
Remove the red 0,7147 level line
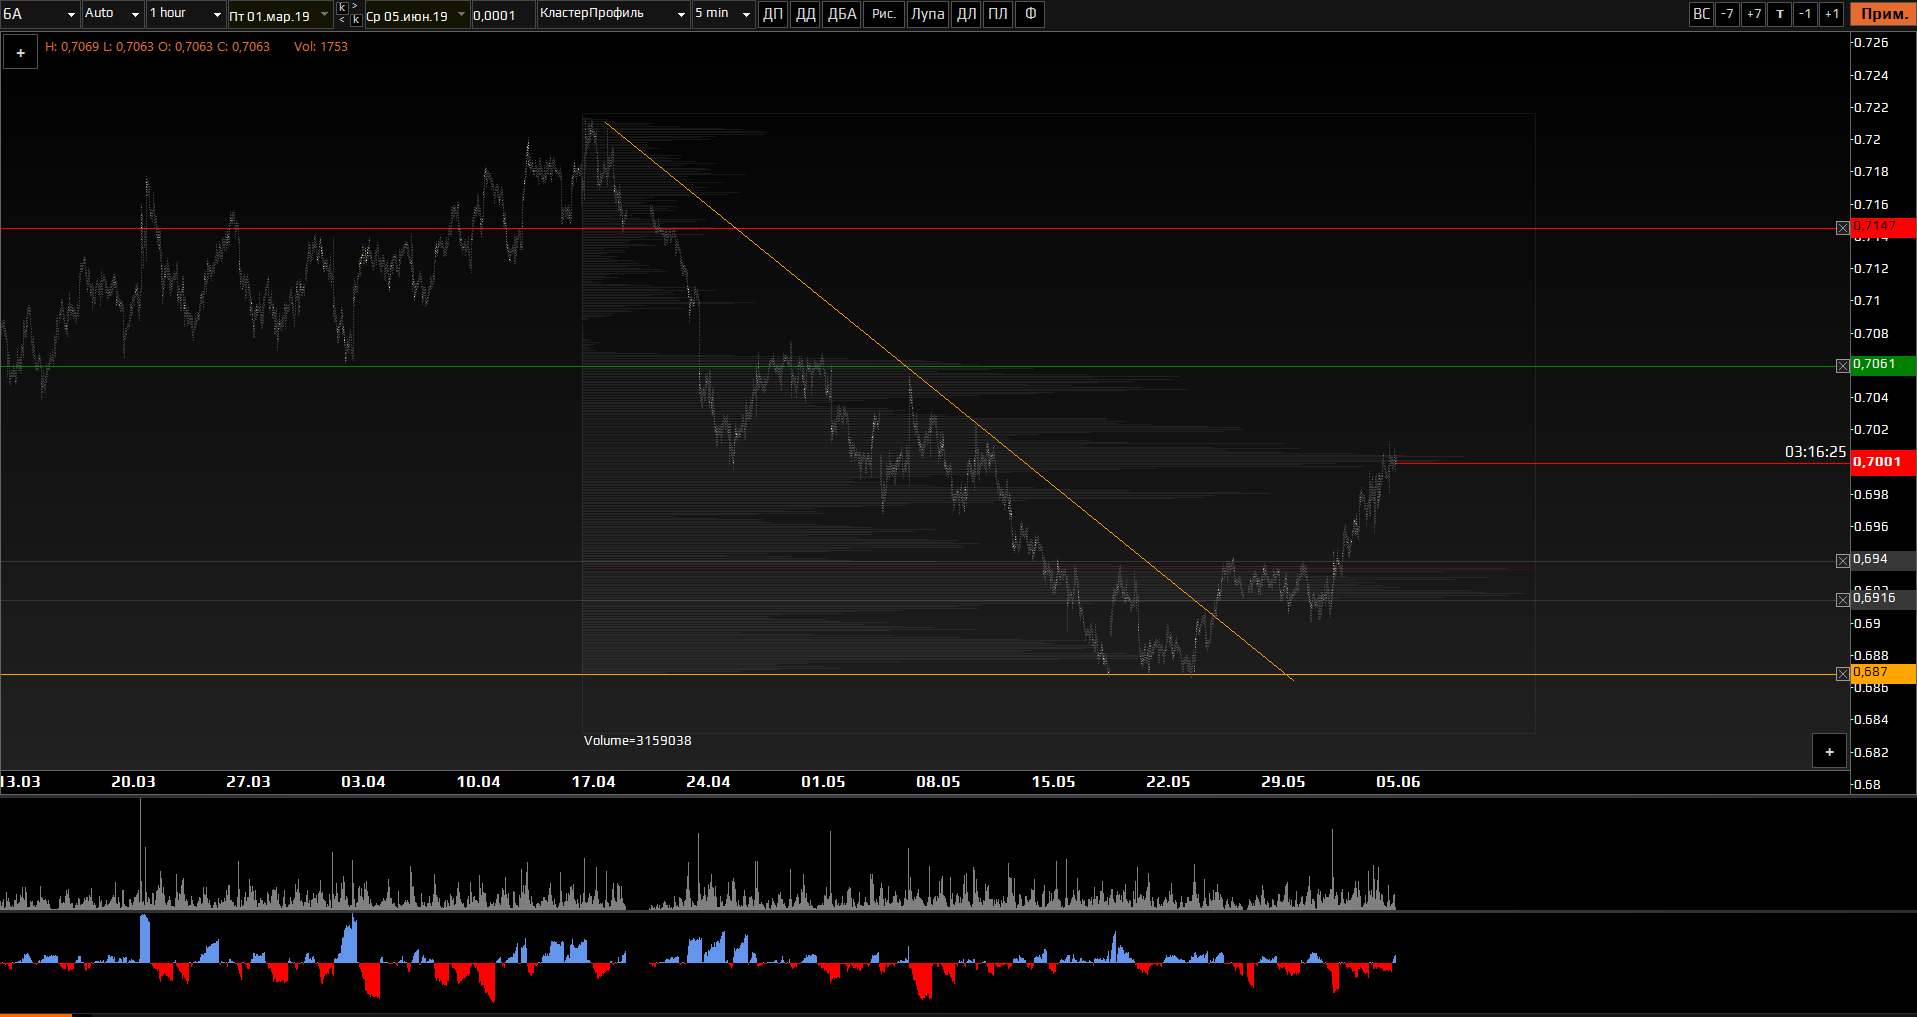(x=1843, y=228)
